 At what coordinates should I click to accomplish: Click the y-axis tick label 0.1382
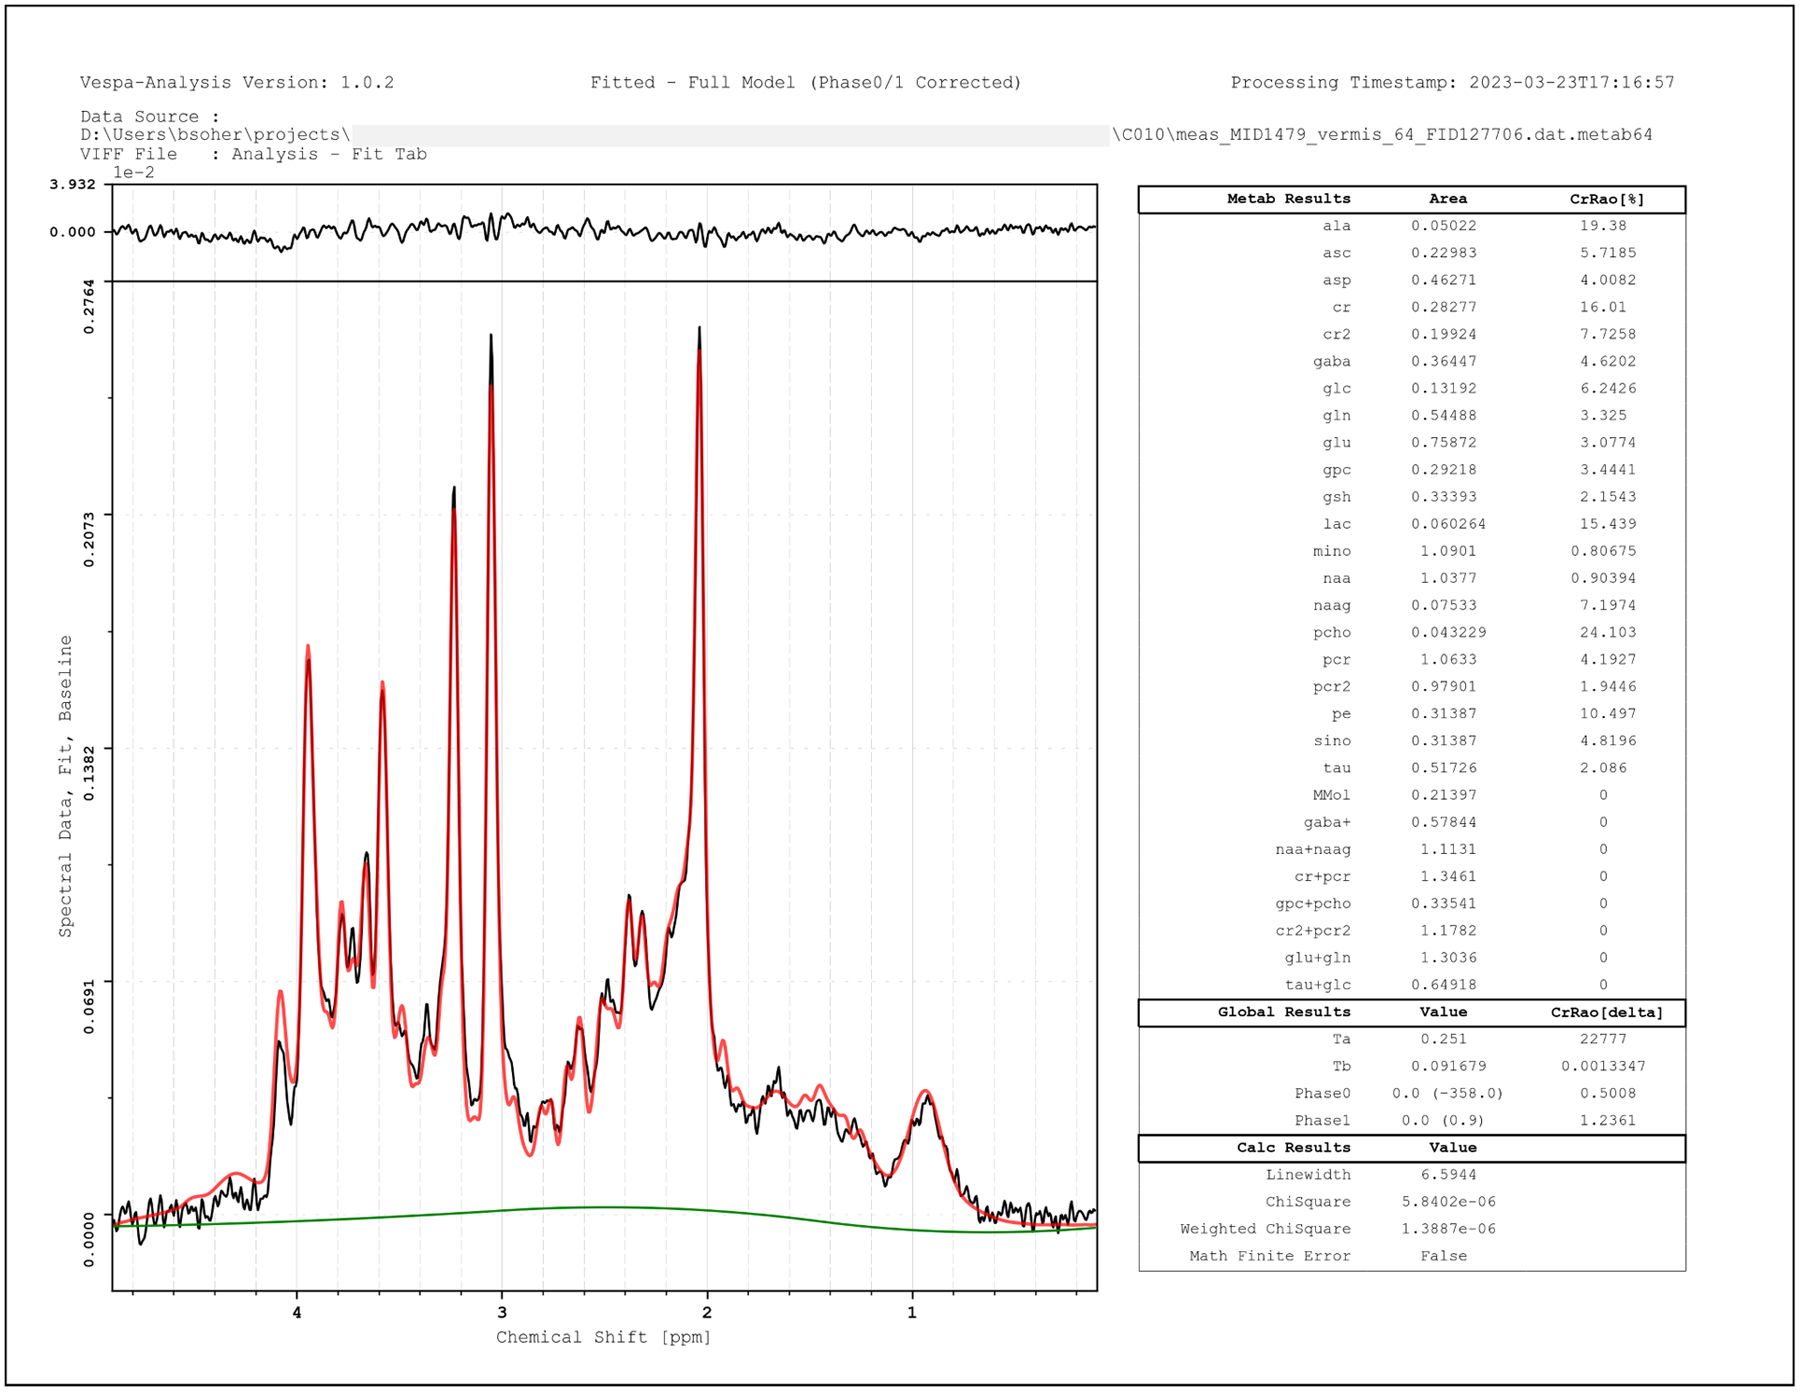tap(89, 773)
